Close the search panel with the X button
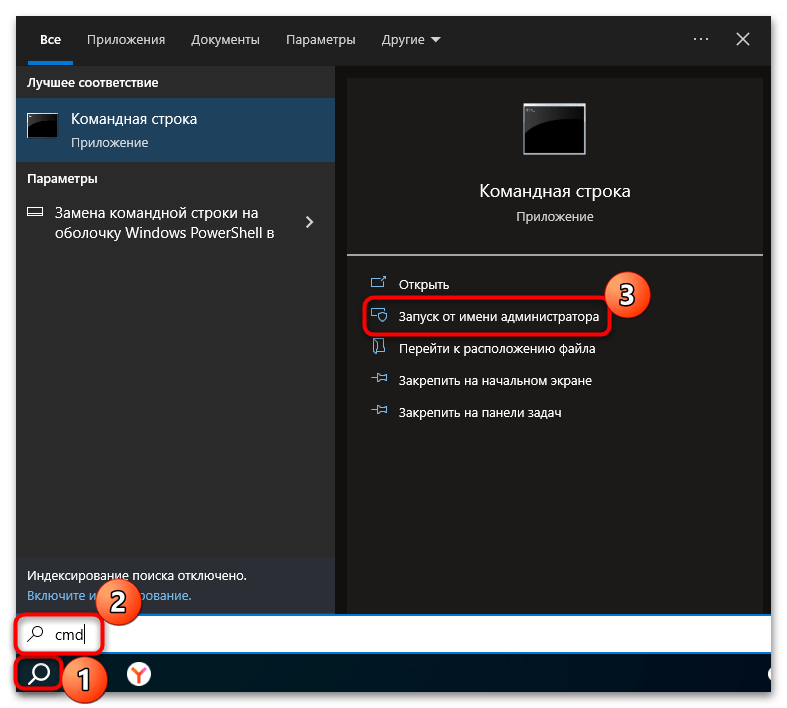 click(743, 40)
